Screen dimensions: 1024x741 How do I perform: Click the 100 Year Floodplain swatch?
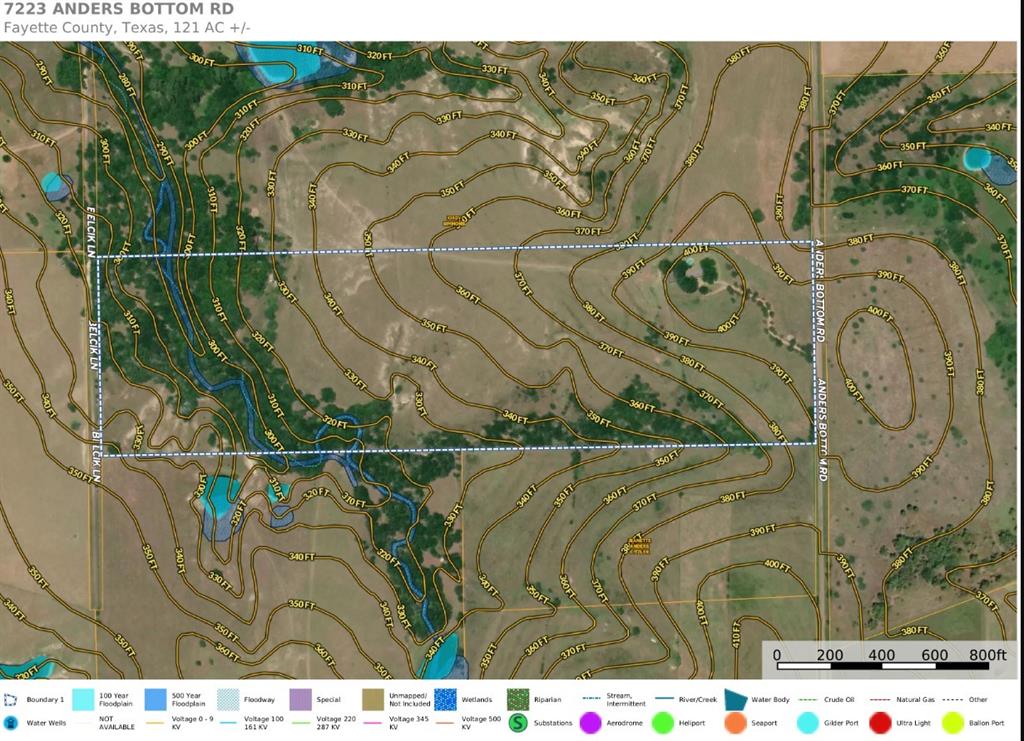click(84, 699)
